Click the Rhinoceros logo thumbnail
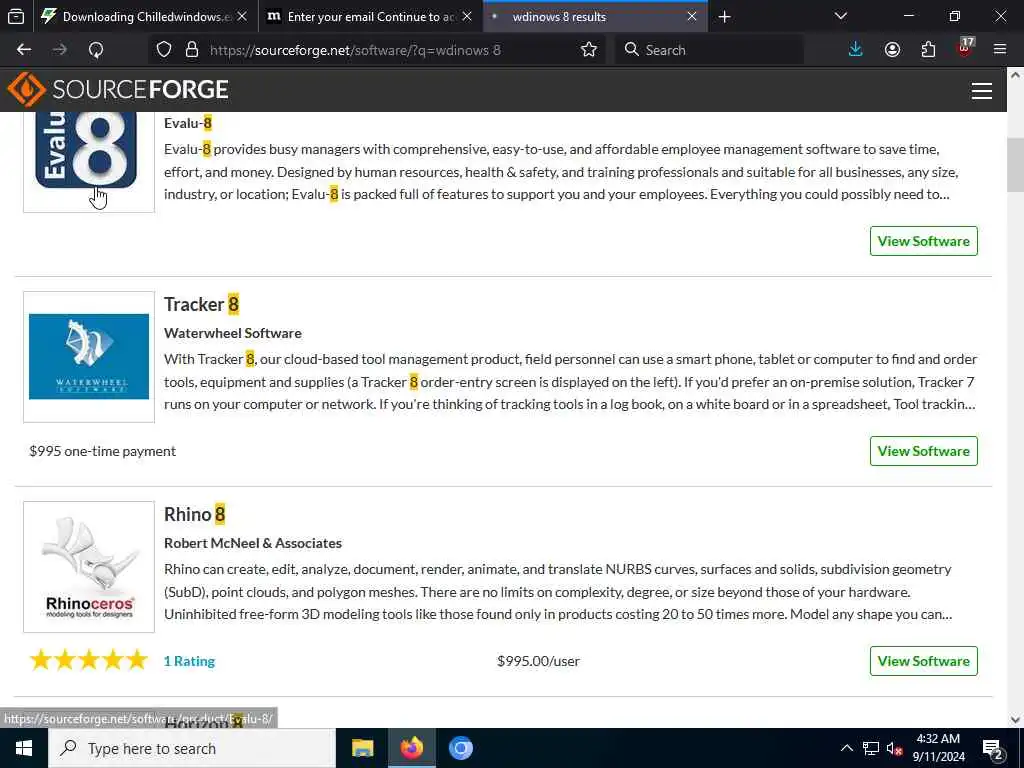 click(89, 567)
